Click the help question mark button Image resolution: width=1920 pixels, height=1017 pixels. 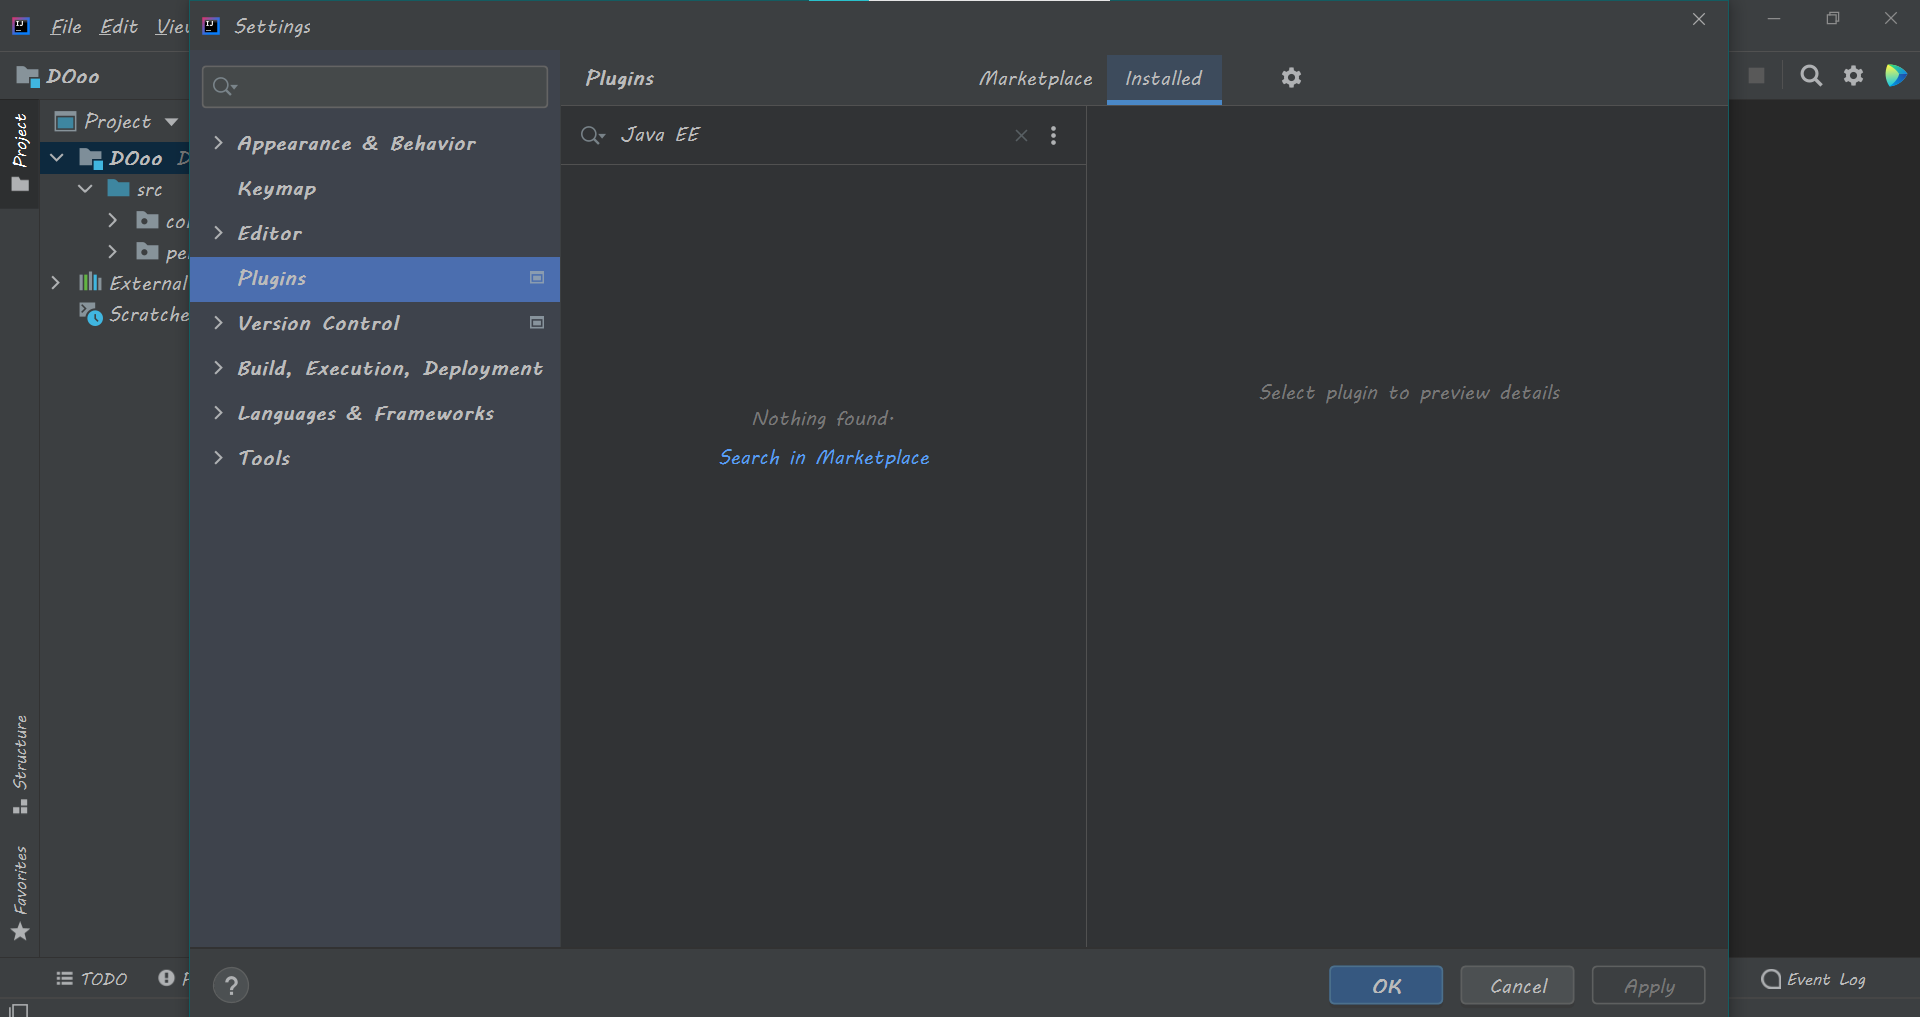click(x=231, y=986)
